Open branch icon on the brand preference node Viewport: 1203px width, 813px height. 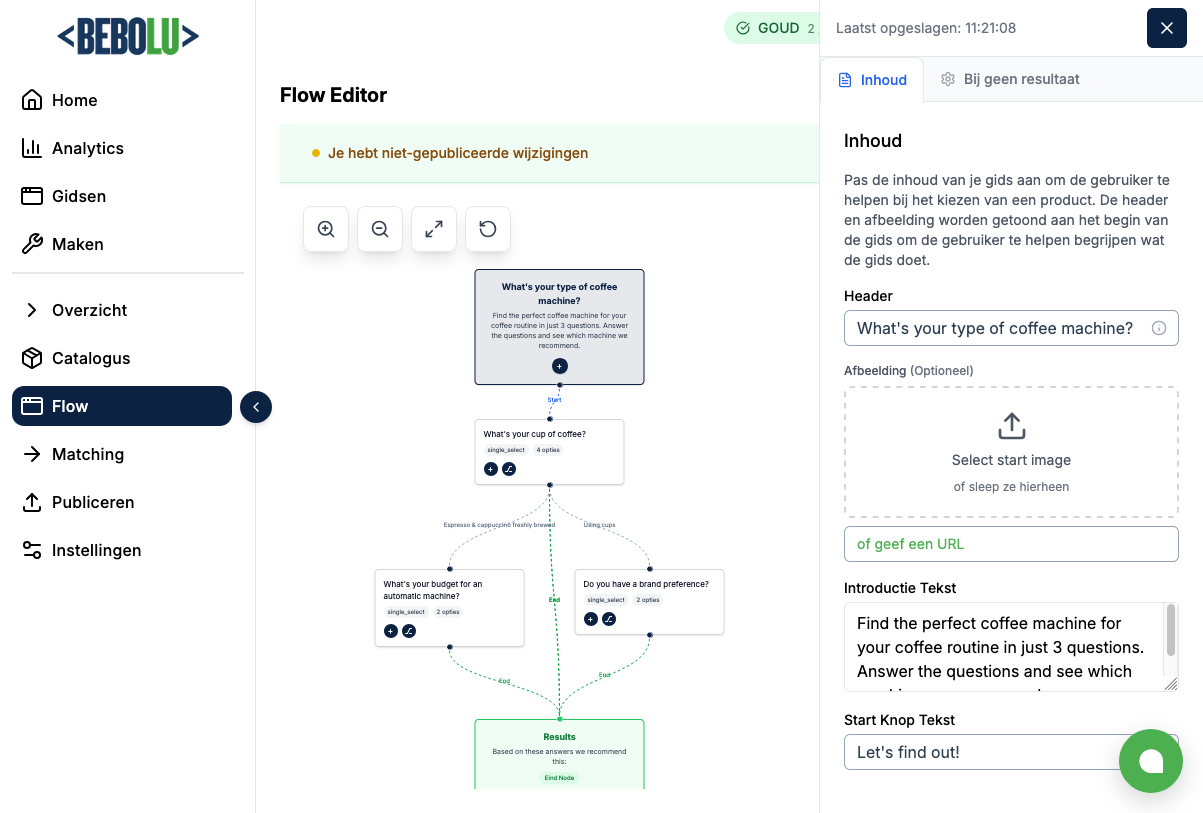[x=609, y=619]
